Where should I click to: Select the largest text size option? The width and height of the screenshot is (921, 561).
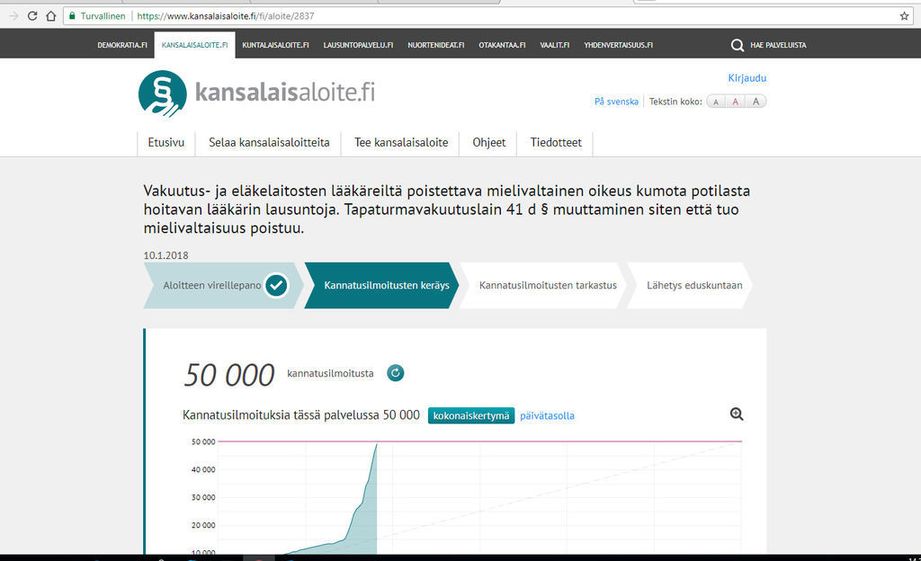[x=756, y=101]
